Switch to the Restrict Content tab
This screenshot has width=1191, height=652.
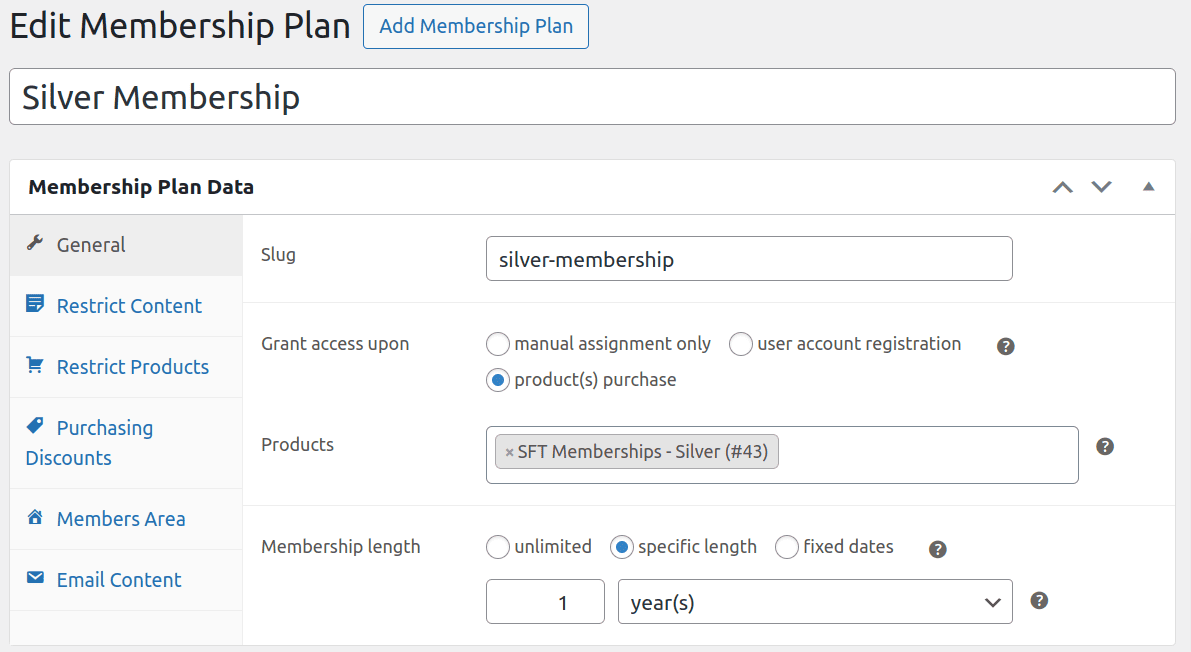pyautogui.click(x=128, y=305)
